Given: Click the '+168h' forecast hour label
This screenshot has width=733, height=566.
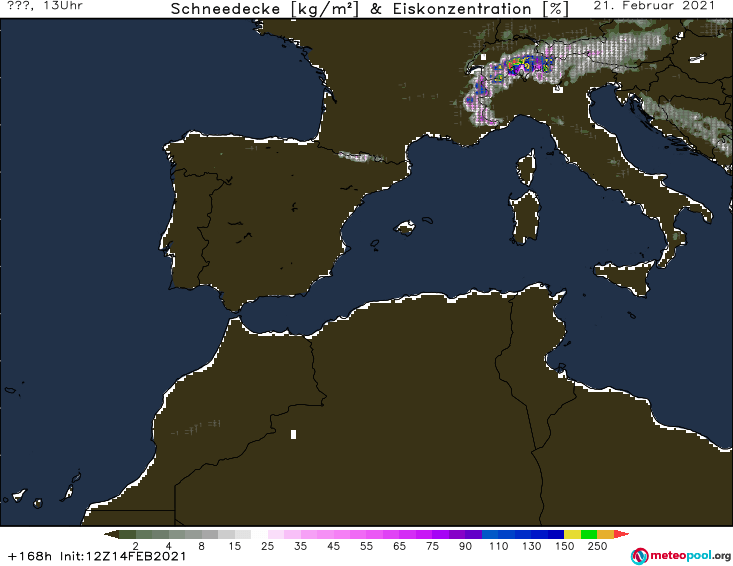Looking at the screenshot, I should [x=30, y=556].
